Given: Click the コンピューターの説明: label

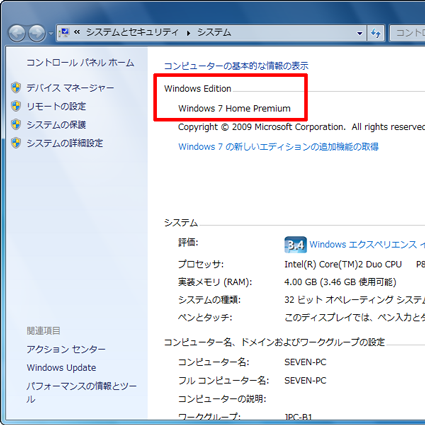Looking at the screenshot, I should pyautogui.click(x=222, y=399).
